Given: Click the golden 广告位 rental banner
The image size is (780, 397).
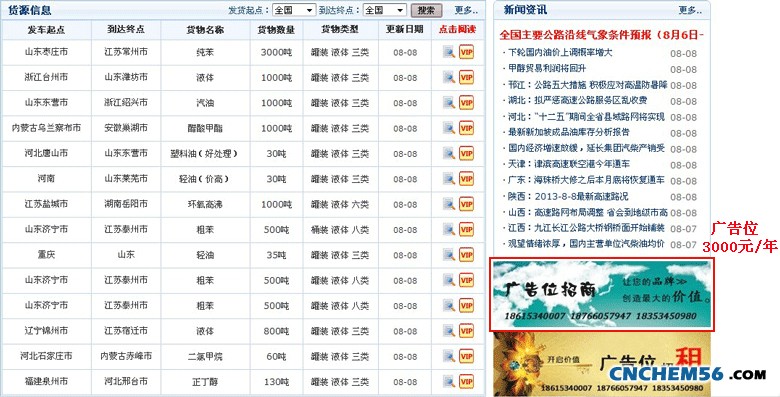Looking at the screenshot, I should (602, 364).
